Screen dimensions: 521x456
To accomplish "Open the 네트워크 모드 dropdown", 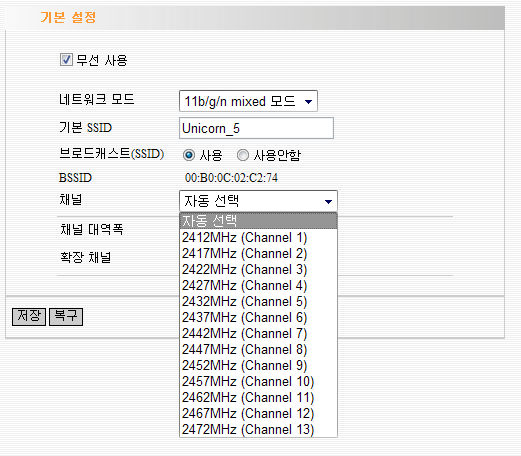I will pyautogui.click(x=248, y=101).
